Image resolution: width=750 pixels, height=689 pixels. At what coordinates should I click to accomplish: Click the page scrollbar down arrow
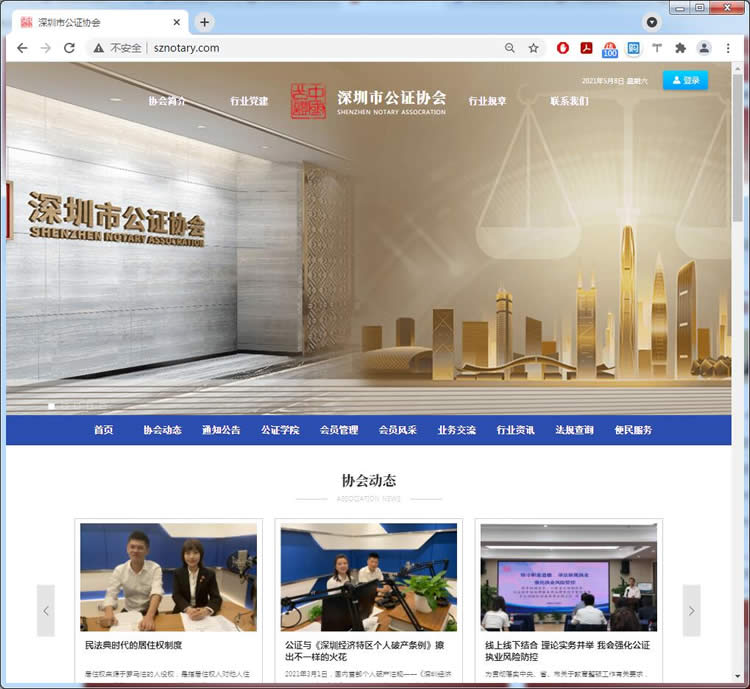[737, 677]
